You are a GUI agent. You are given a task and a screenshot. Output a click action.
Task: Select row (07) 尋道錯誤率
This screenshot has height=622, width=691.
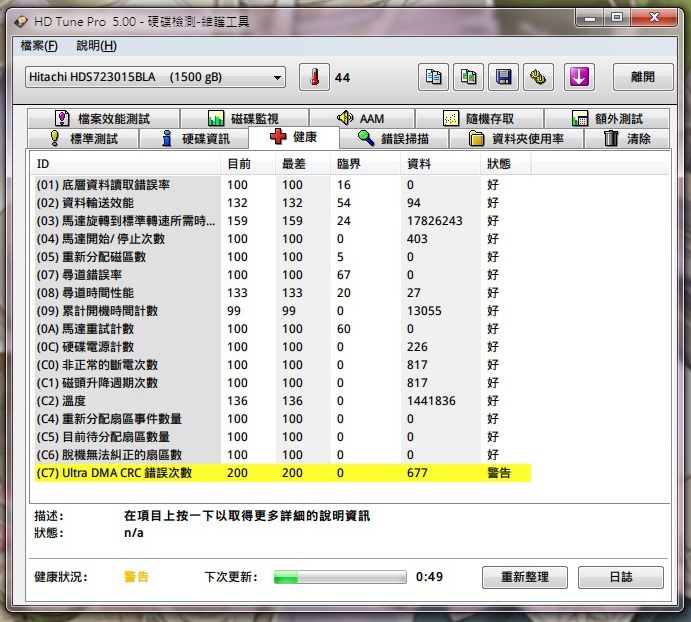click(282, 275)
